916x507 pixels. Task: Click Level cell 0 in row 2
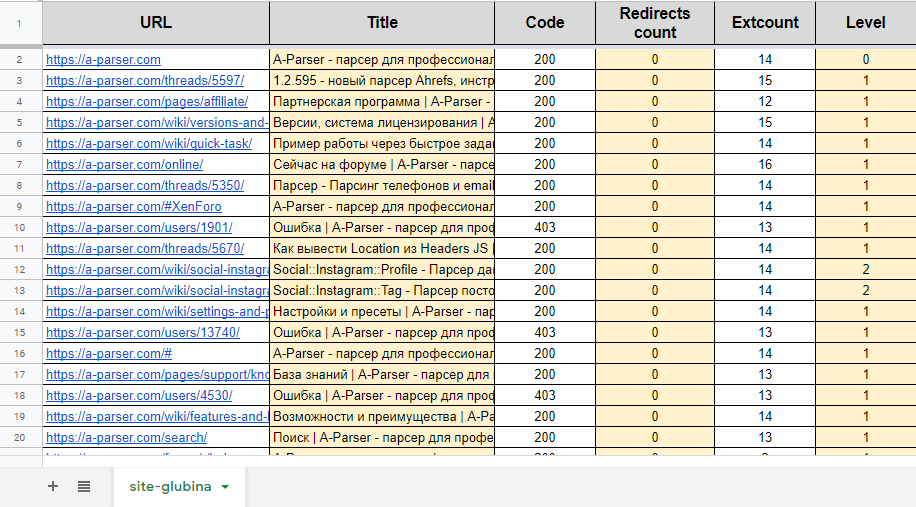tap(866, 60)
